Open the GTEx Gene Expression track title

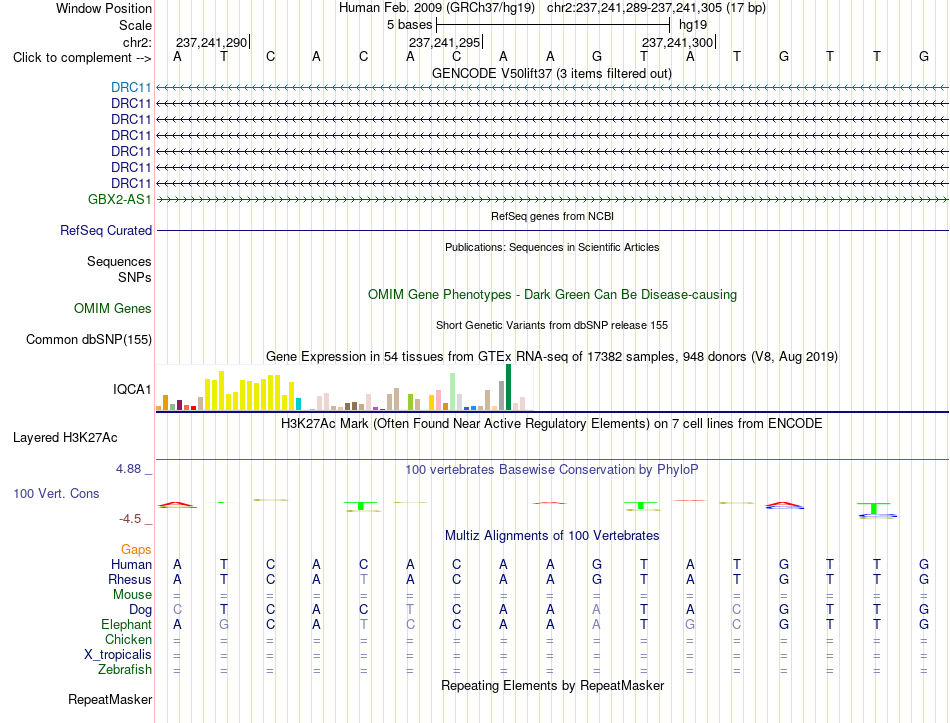point(552,356)
